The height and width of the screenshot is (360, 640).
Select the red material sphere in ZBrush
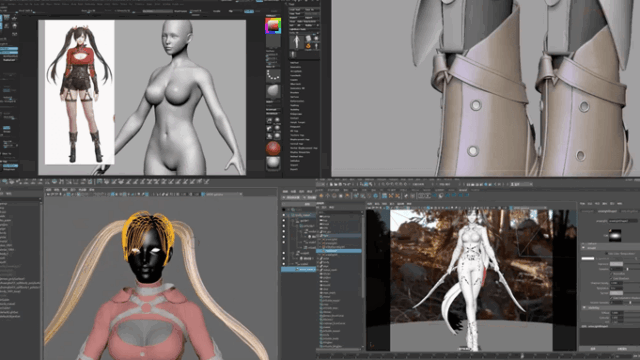coord(273,148)
